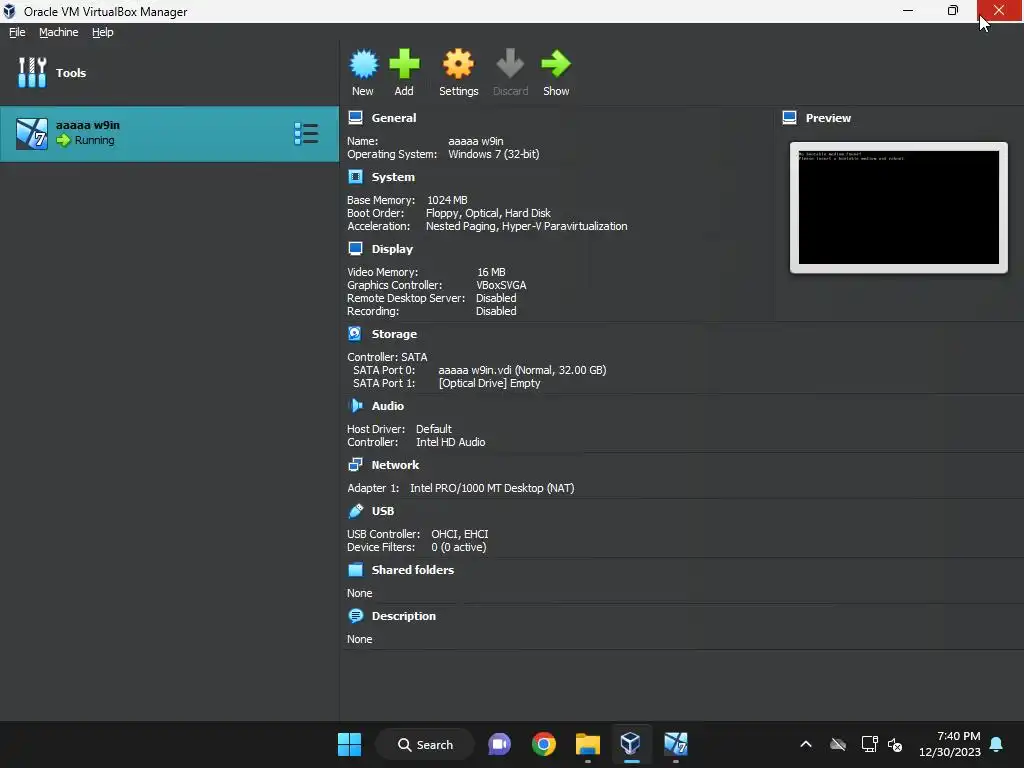This screenshot has width=1024, height=768.
Task: Click the Storage section disk icon
Action: click(355, 334)
